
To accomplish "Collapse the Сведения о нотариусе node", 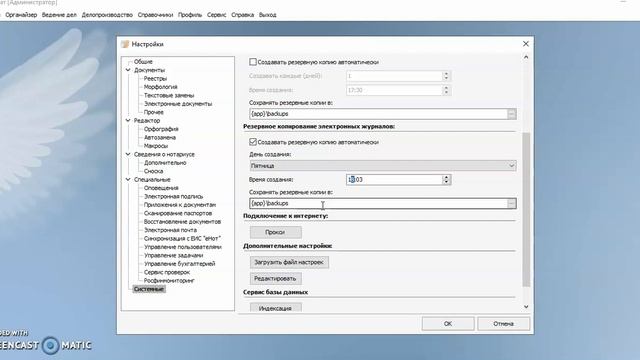I will coord(128,154).
